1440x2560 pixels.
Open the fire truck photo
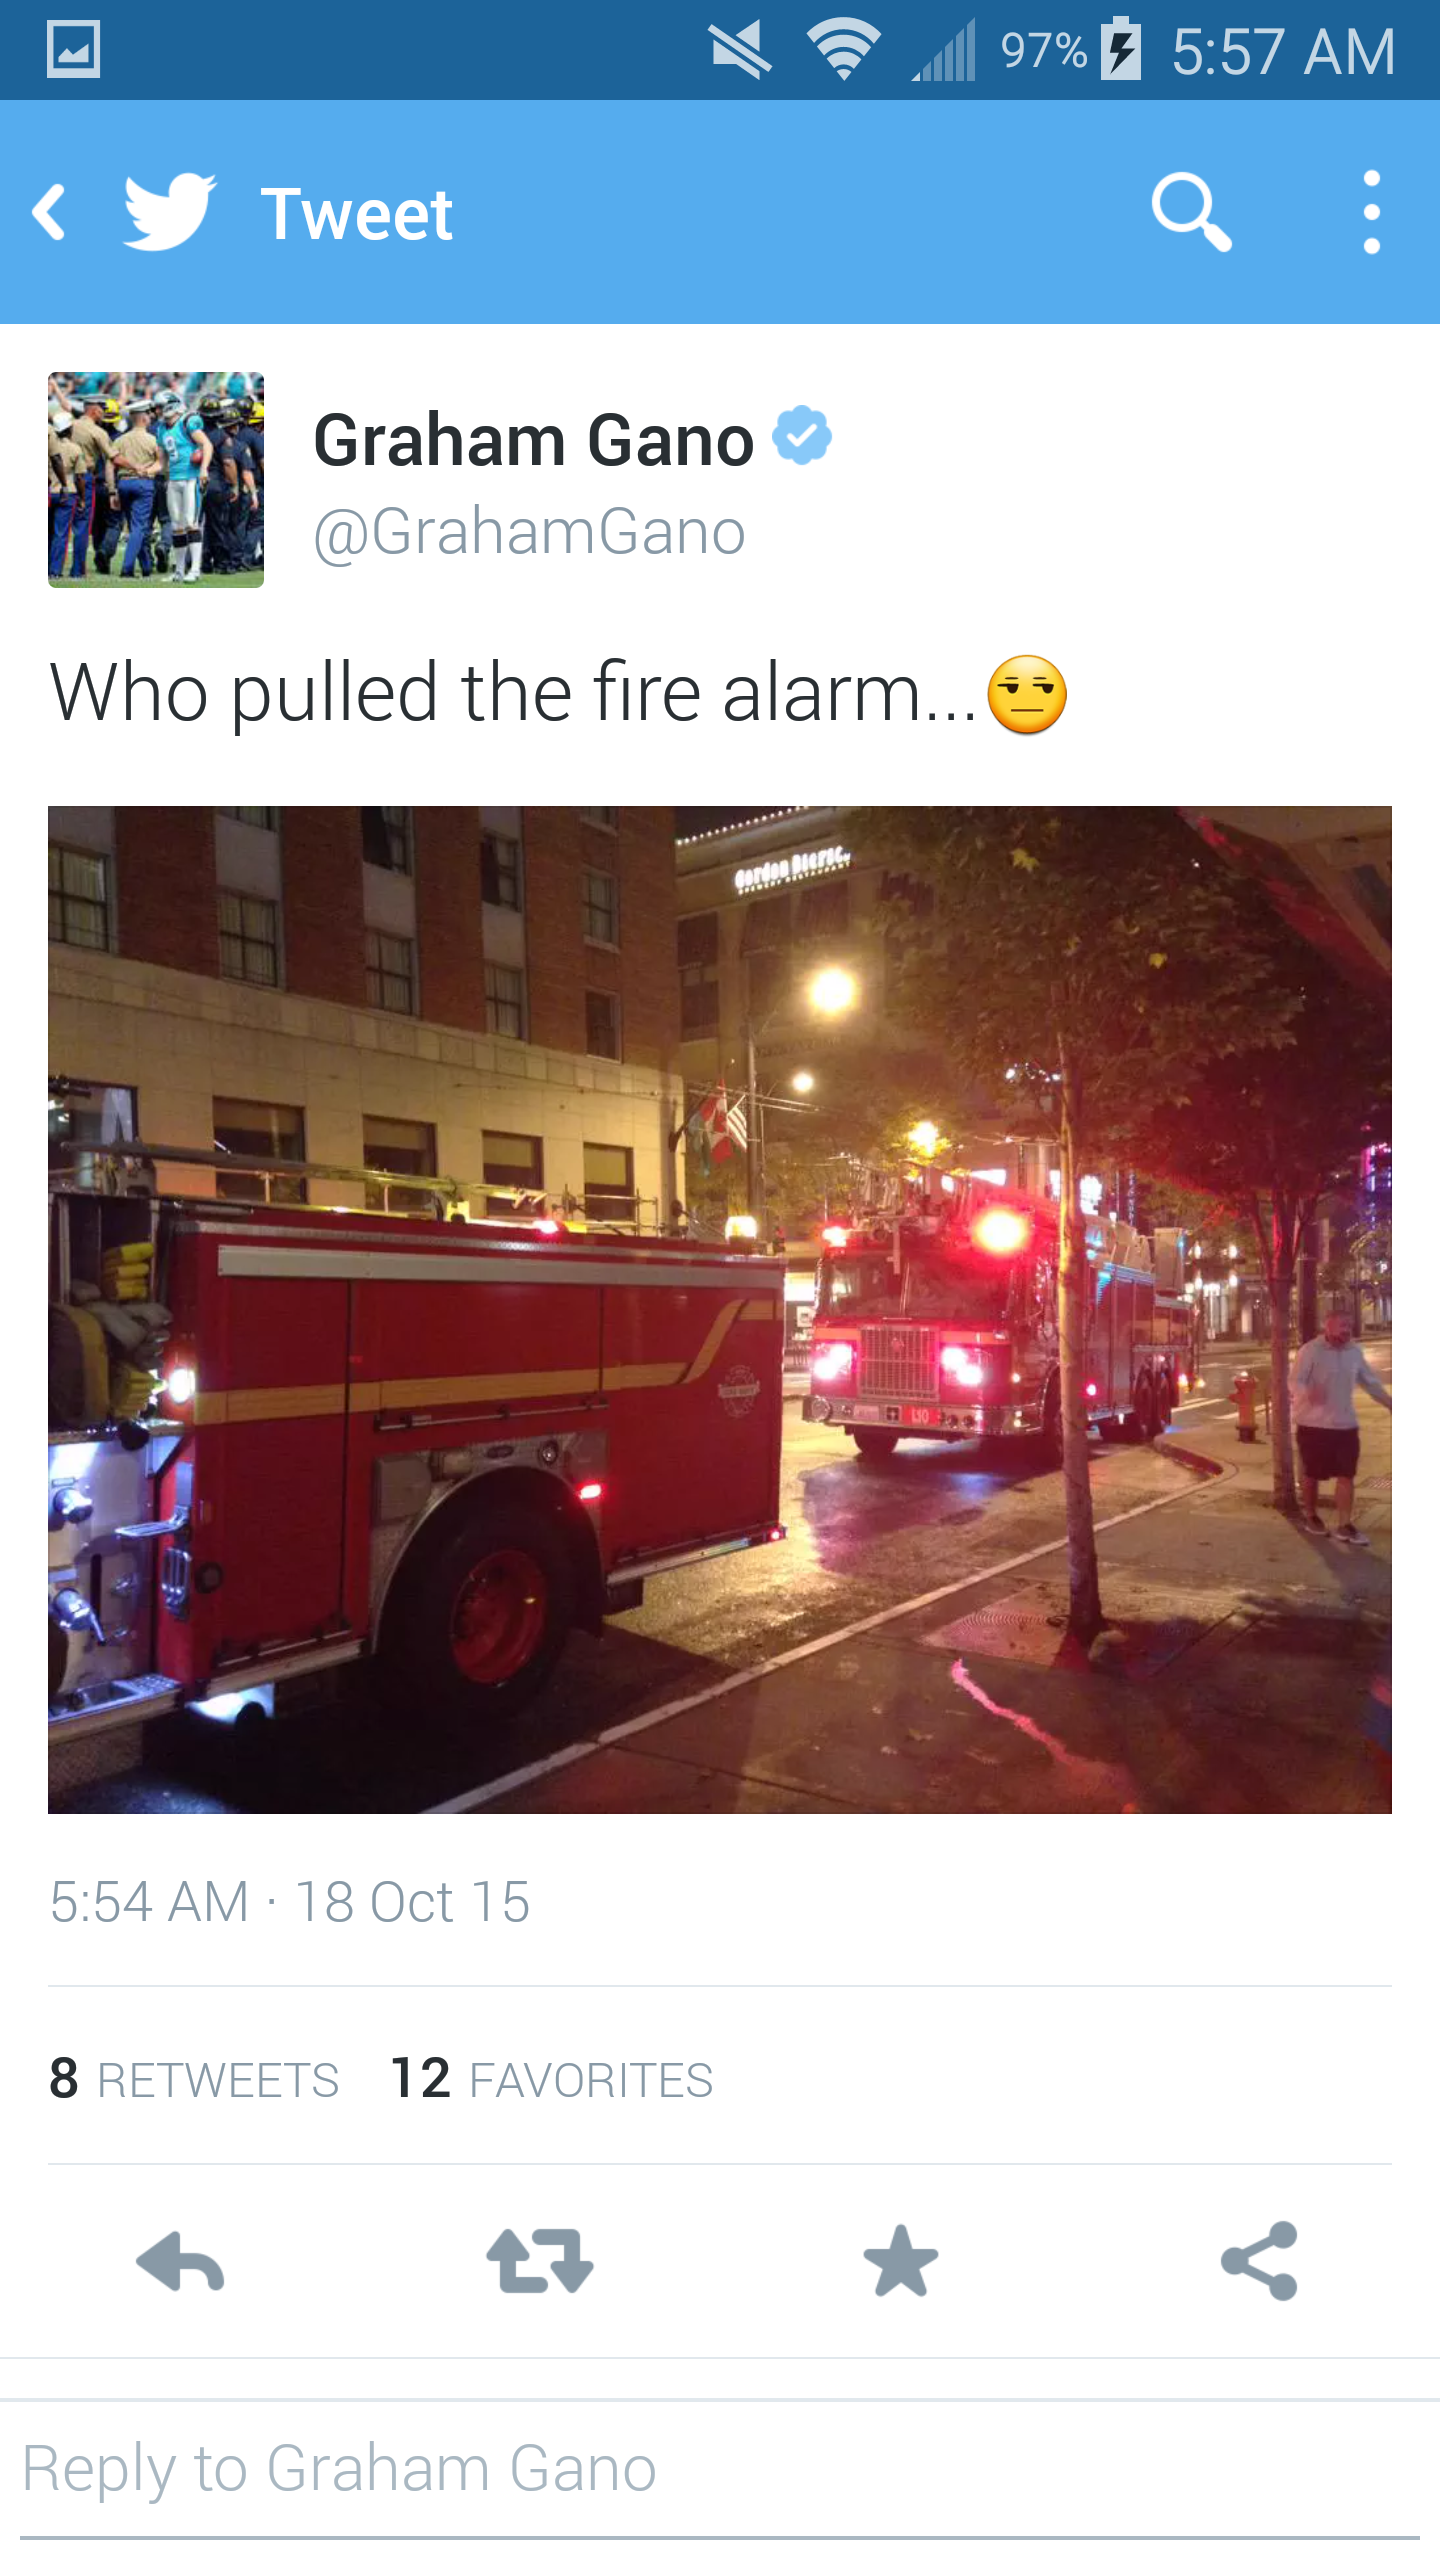pyautogui.click(x=720, y=1310)
